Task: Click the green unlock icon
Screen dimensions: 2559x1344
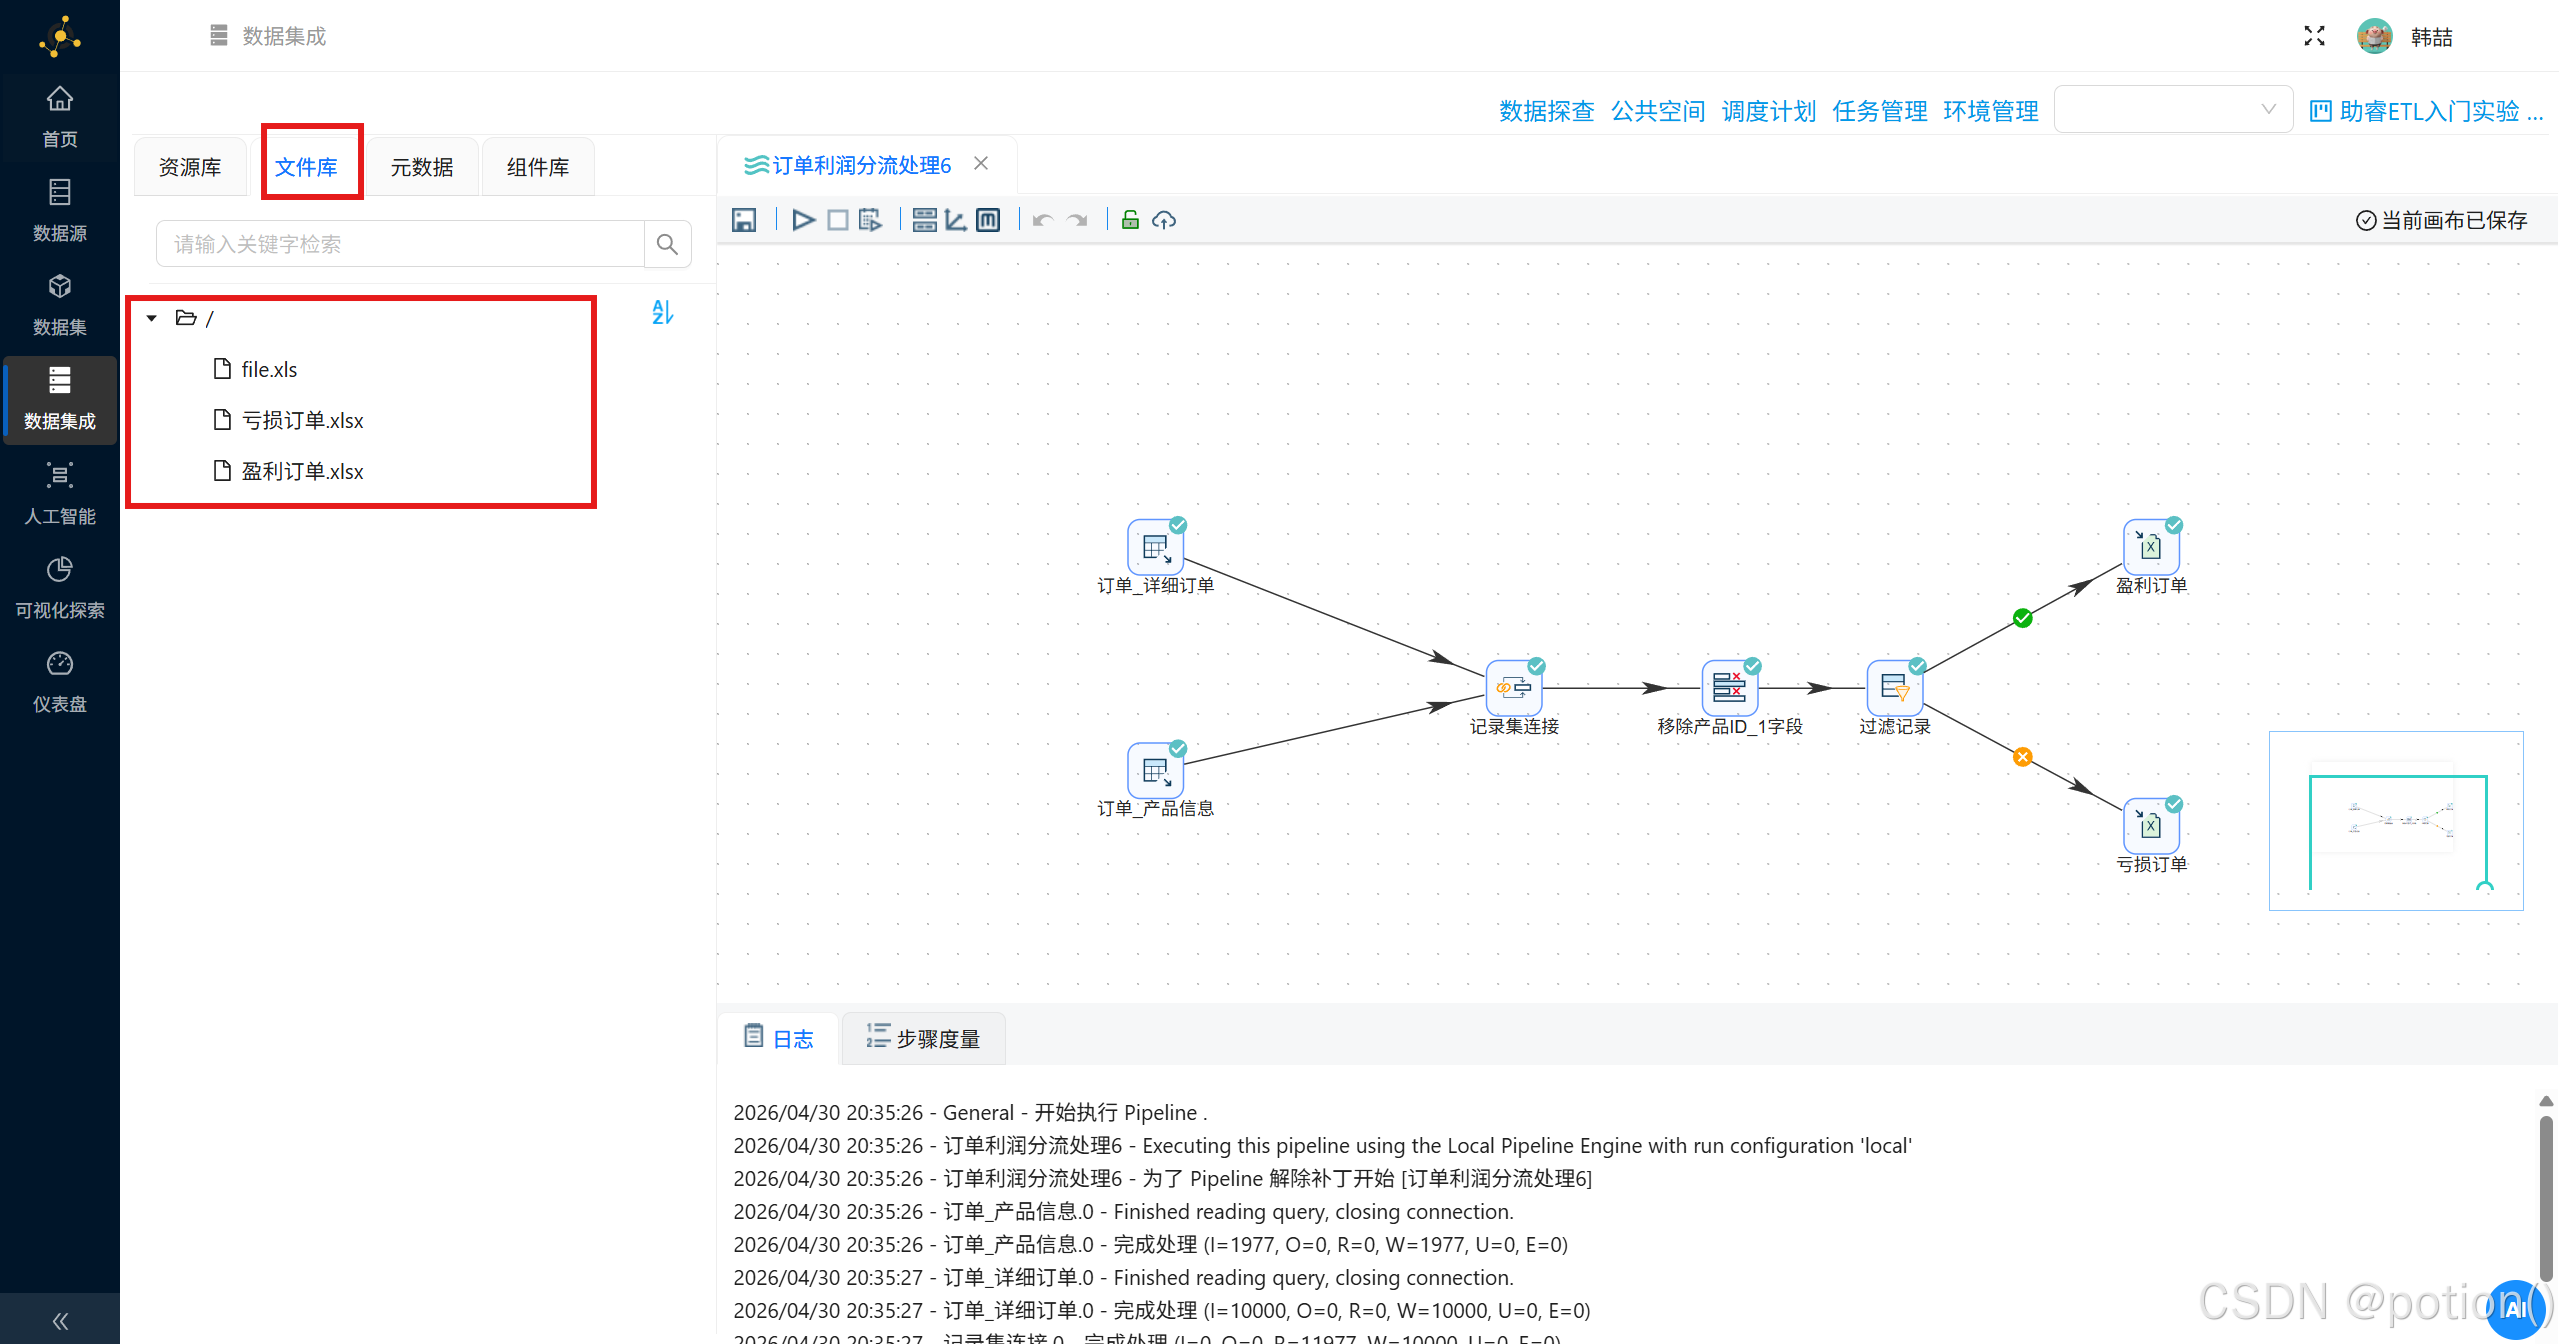Action: tap(1130, 220)
